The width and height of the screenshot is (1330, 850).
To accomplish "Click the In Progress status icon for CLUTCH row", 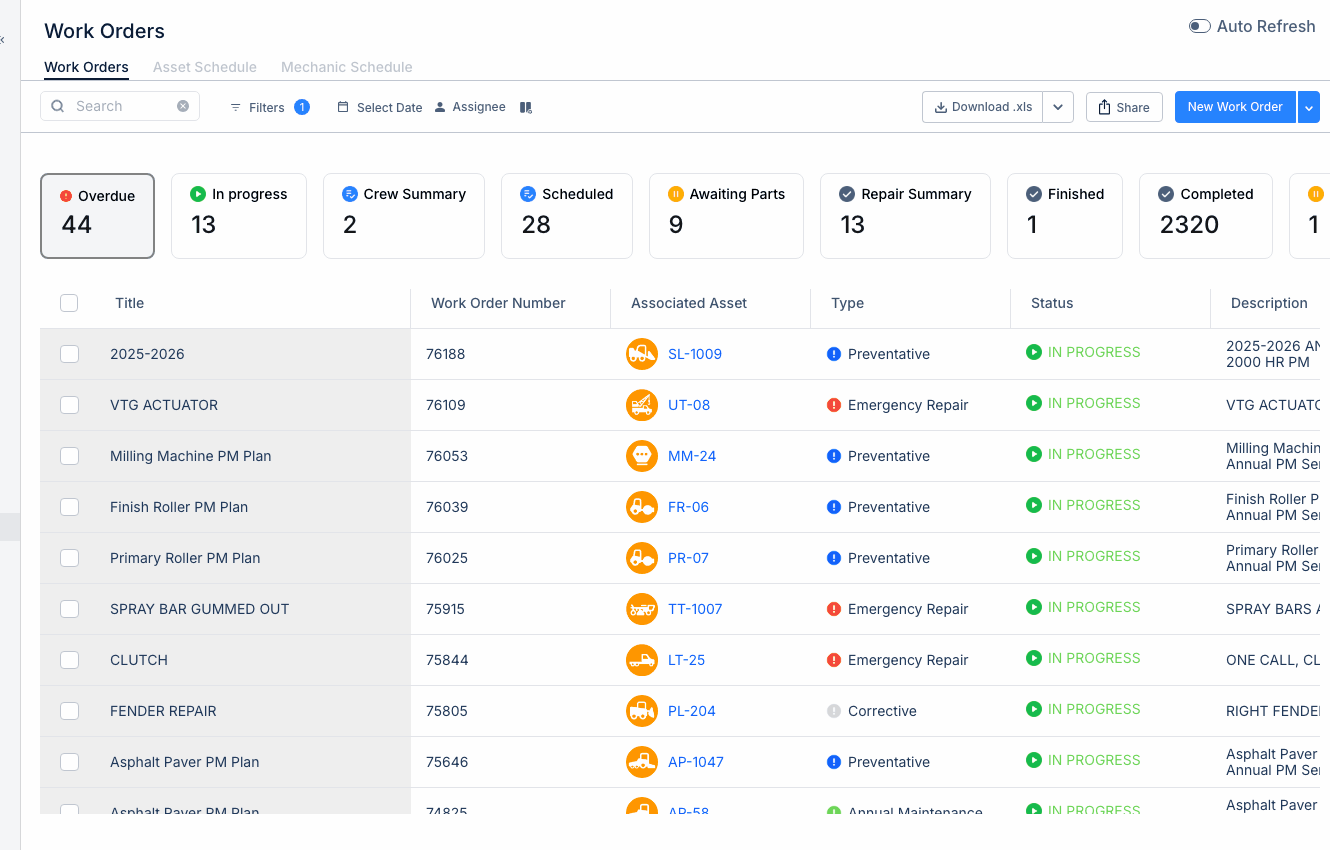I will coord(1034,658).
